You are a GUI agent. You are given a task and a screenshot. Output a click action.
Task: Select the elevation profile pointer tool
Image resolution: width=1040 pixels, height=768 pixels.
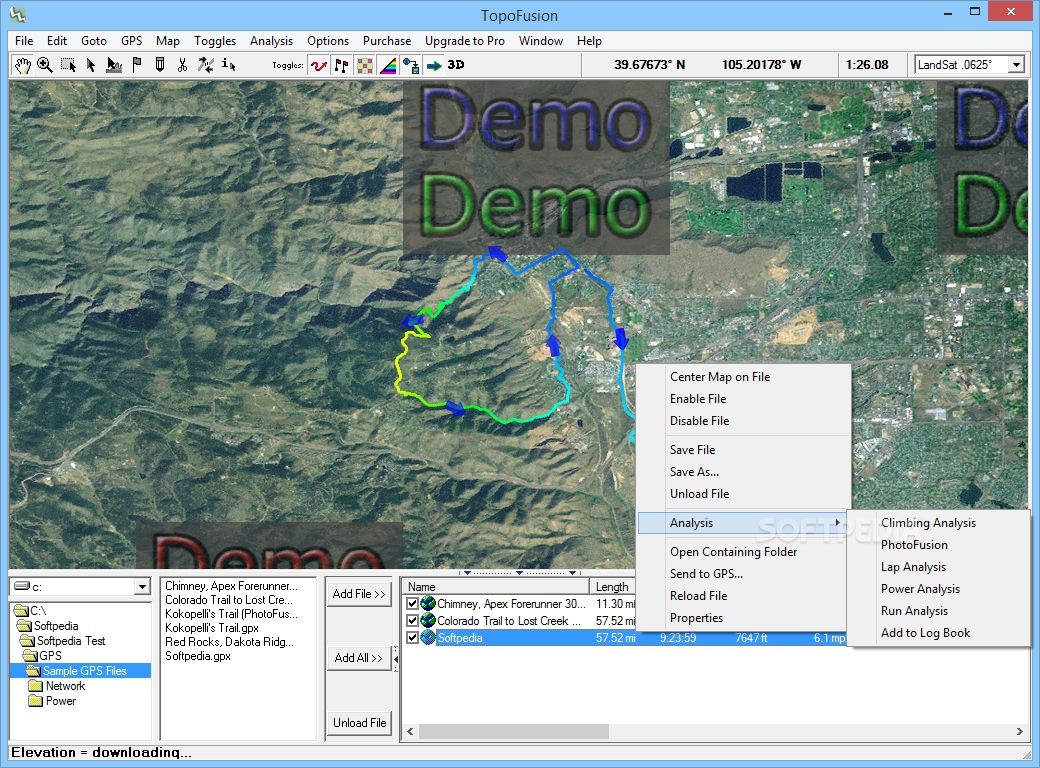point(114,65)
